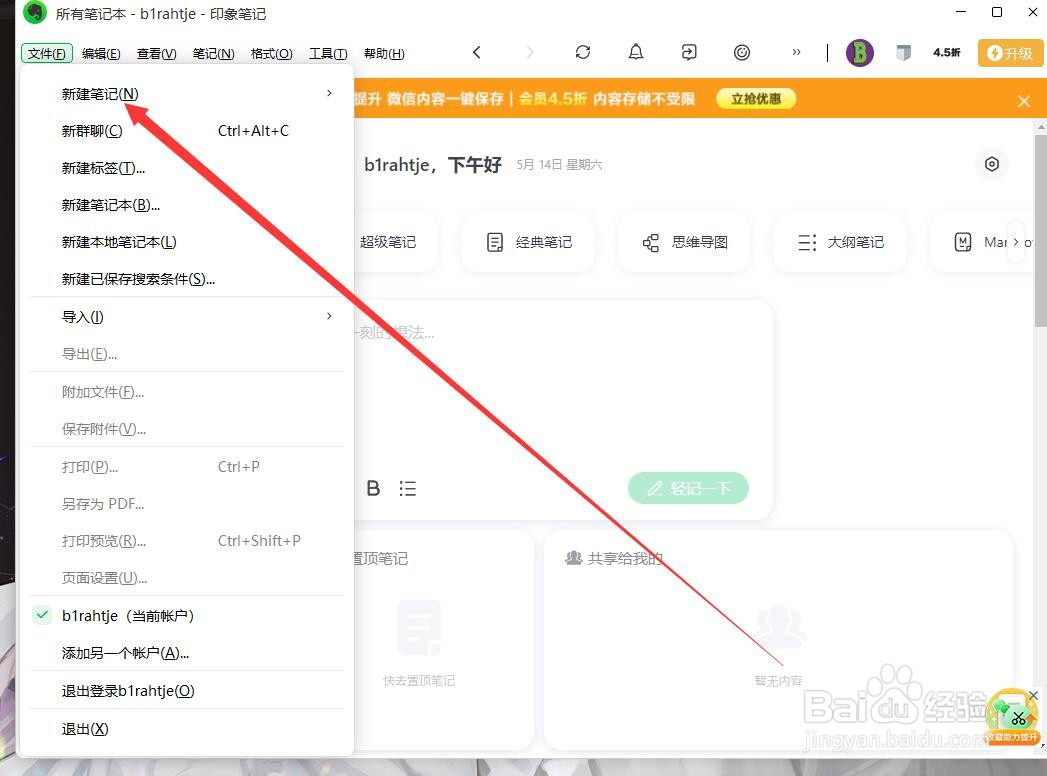Click the smiley circle toolbar icon
This screenshot has height=776, width=1047.
point(742,52)
